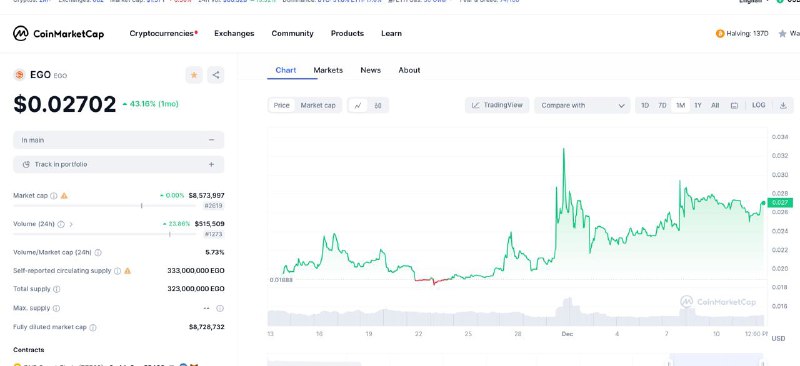Open the Community menu
The image size is (800, 366).
point(292,34)
